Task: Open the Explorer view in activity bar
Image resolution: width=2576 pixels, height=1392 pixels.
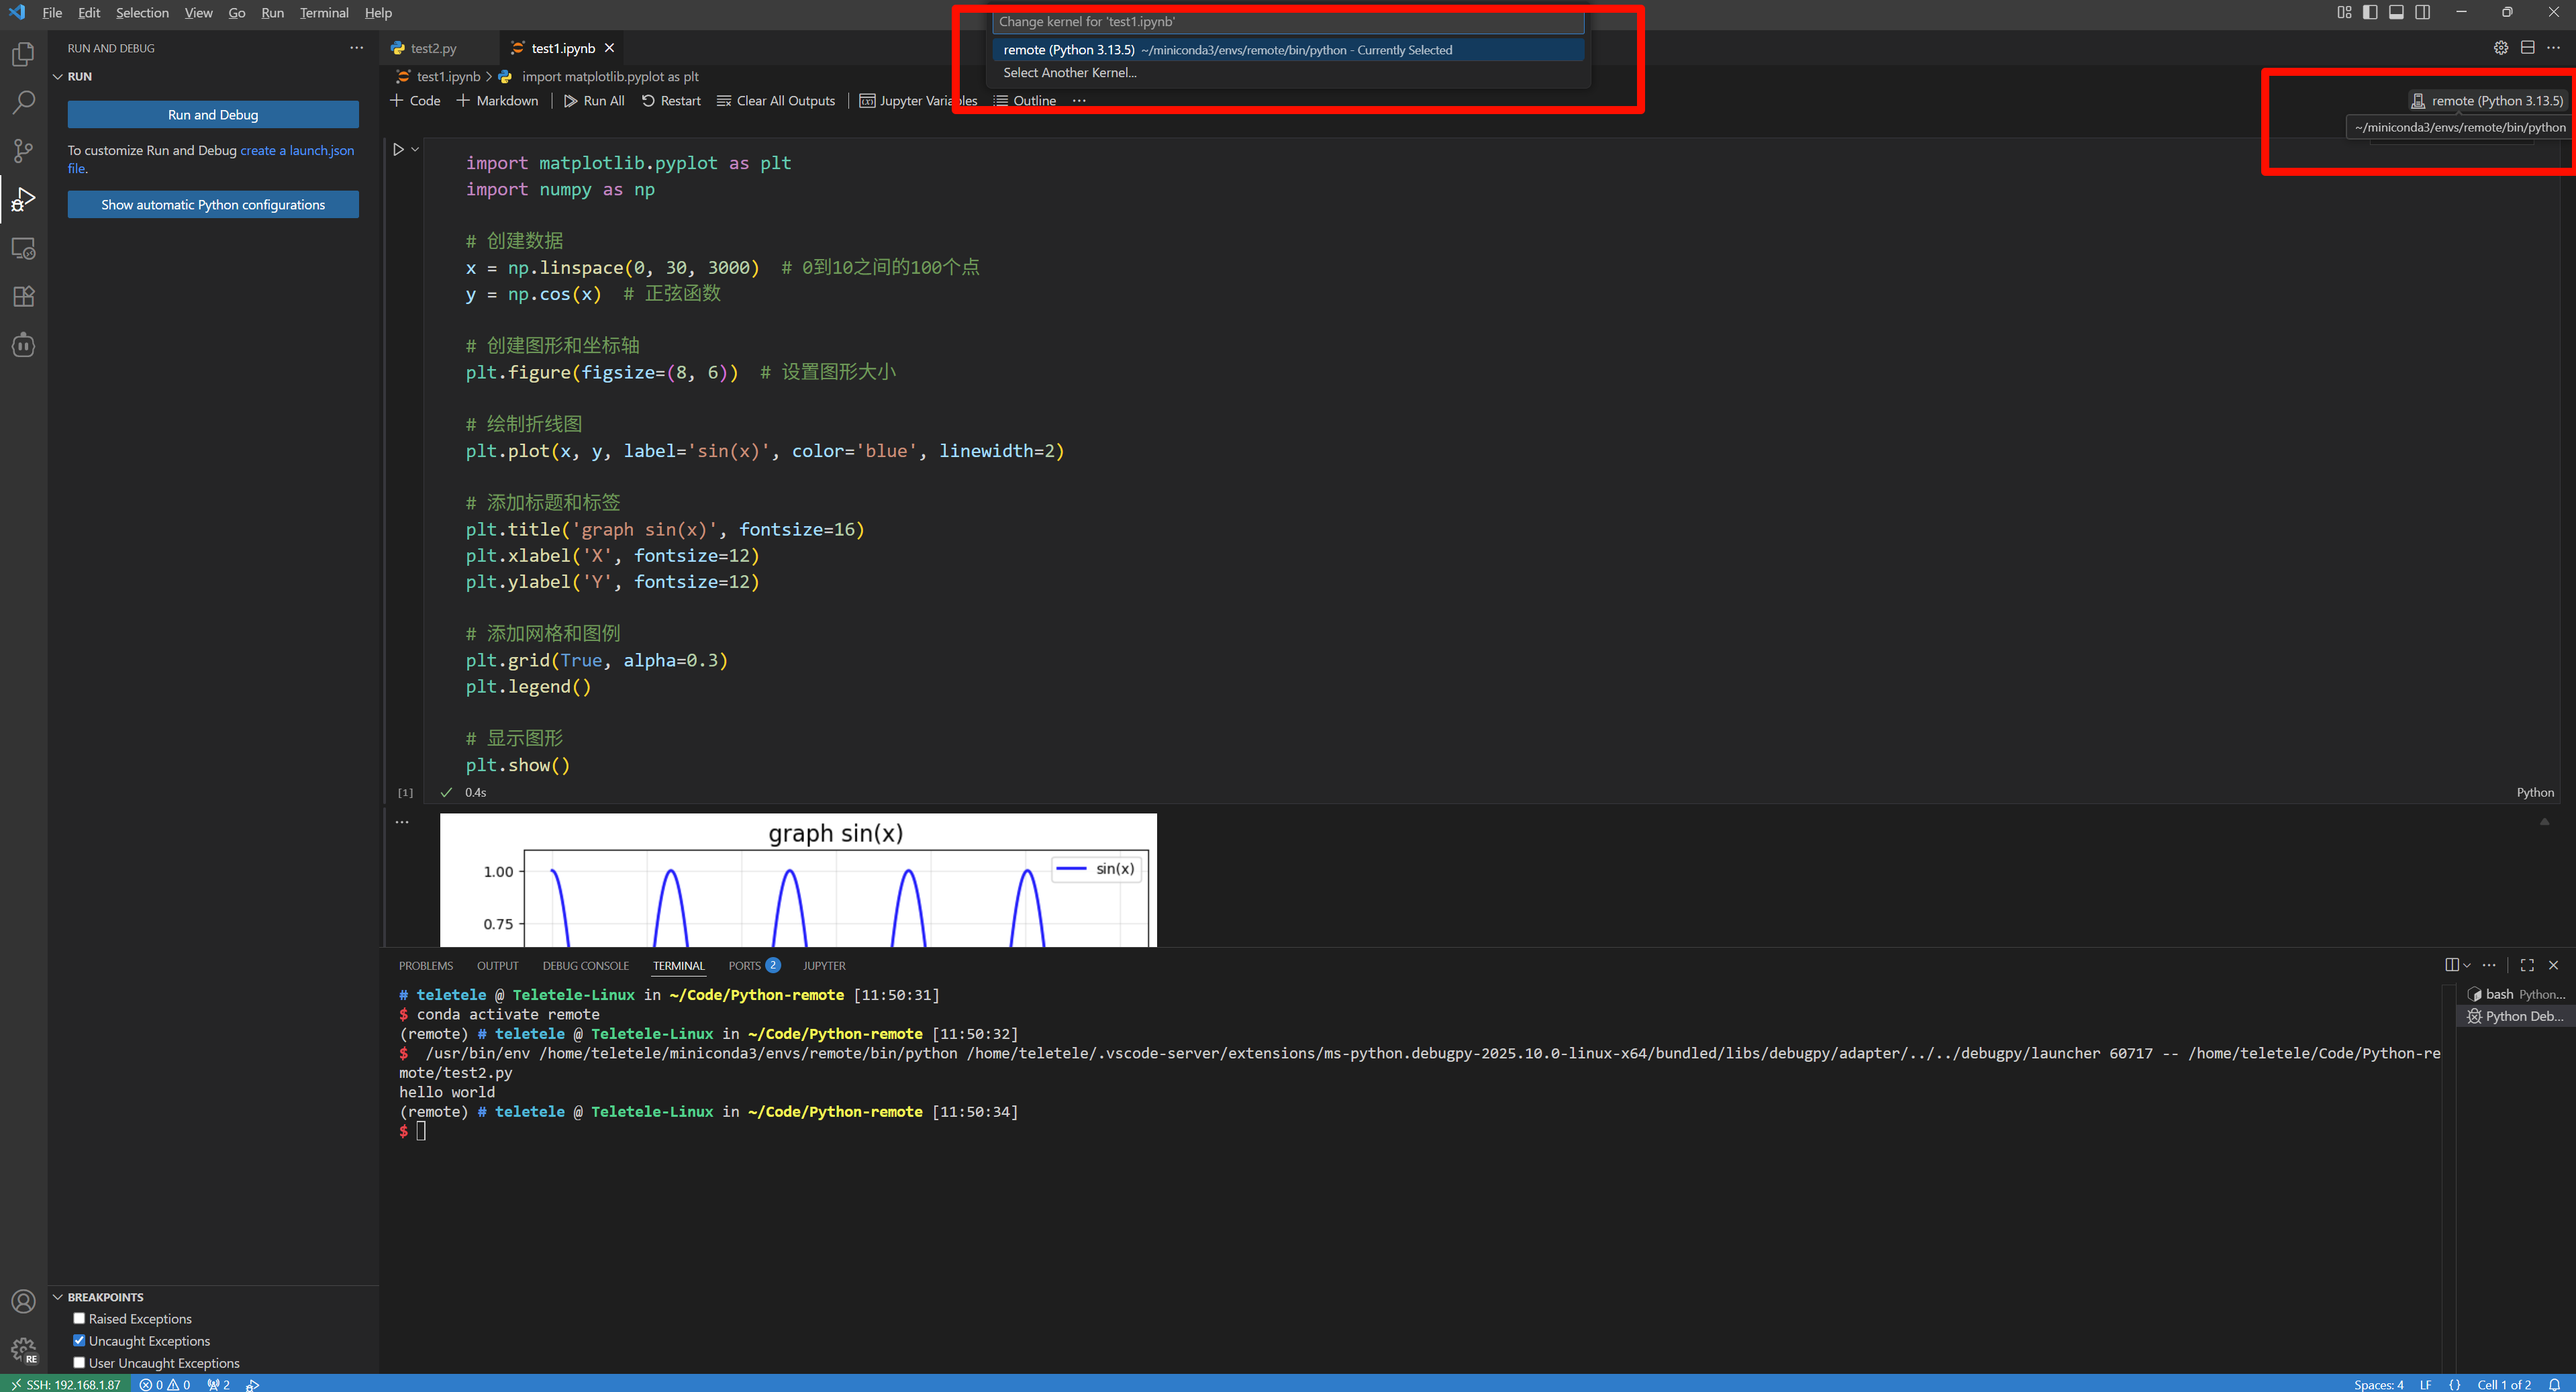Action: point(23,54)
